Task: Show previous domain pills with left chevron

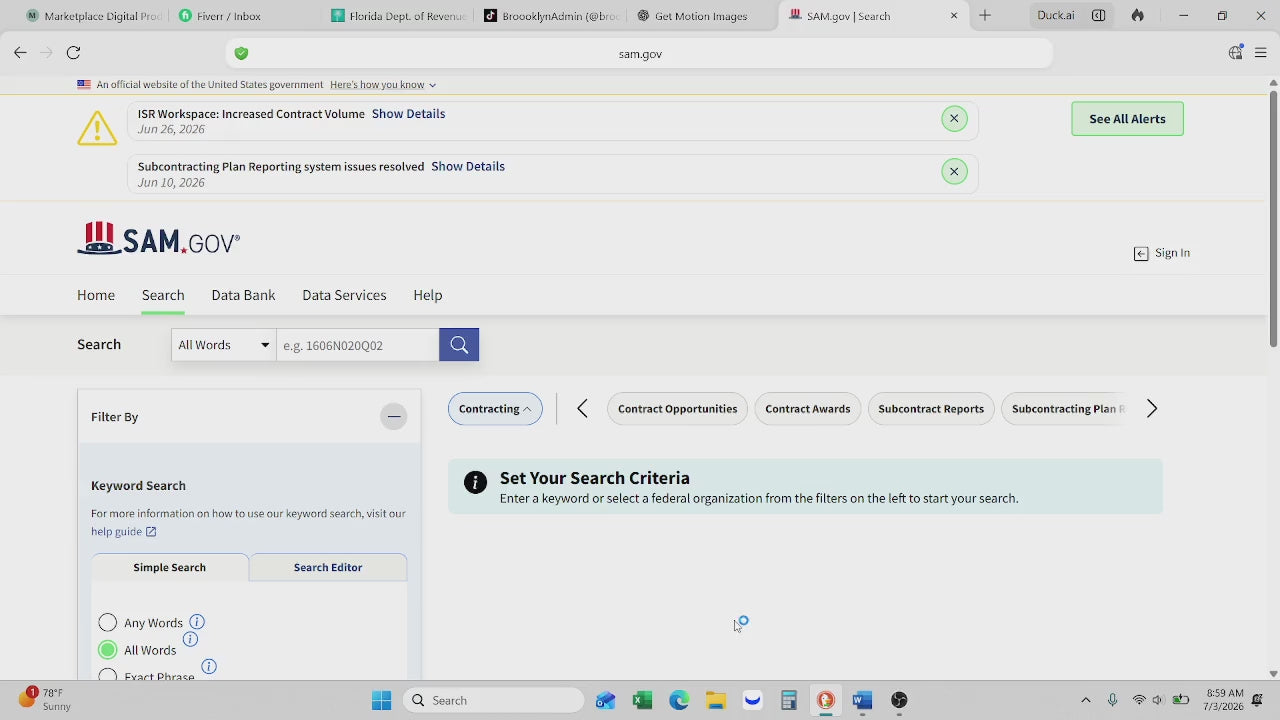Action: (x=582, y=409)
